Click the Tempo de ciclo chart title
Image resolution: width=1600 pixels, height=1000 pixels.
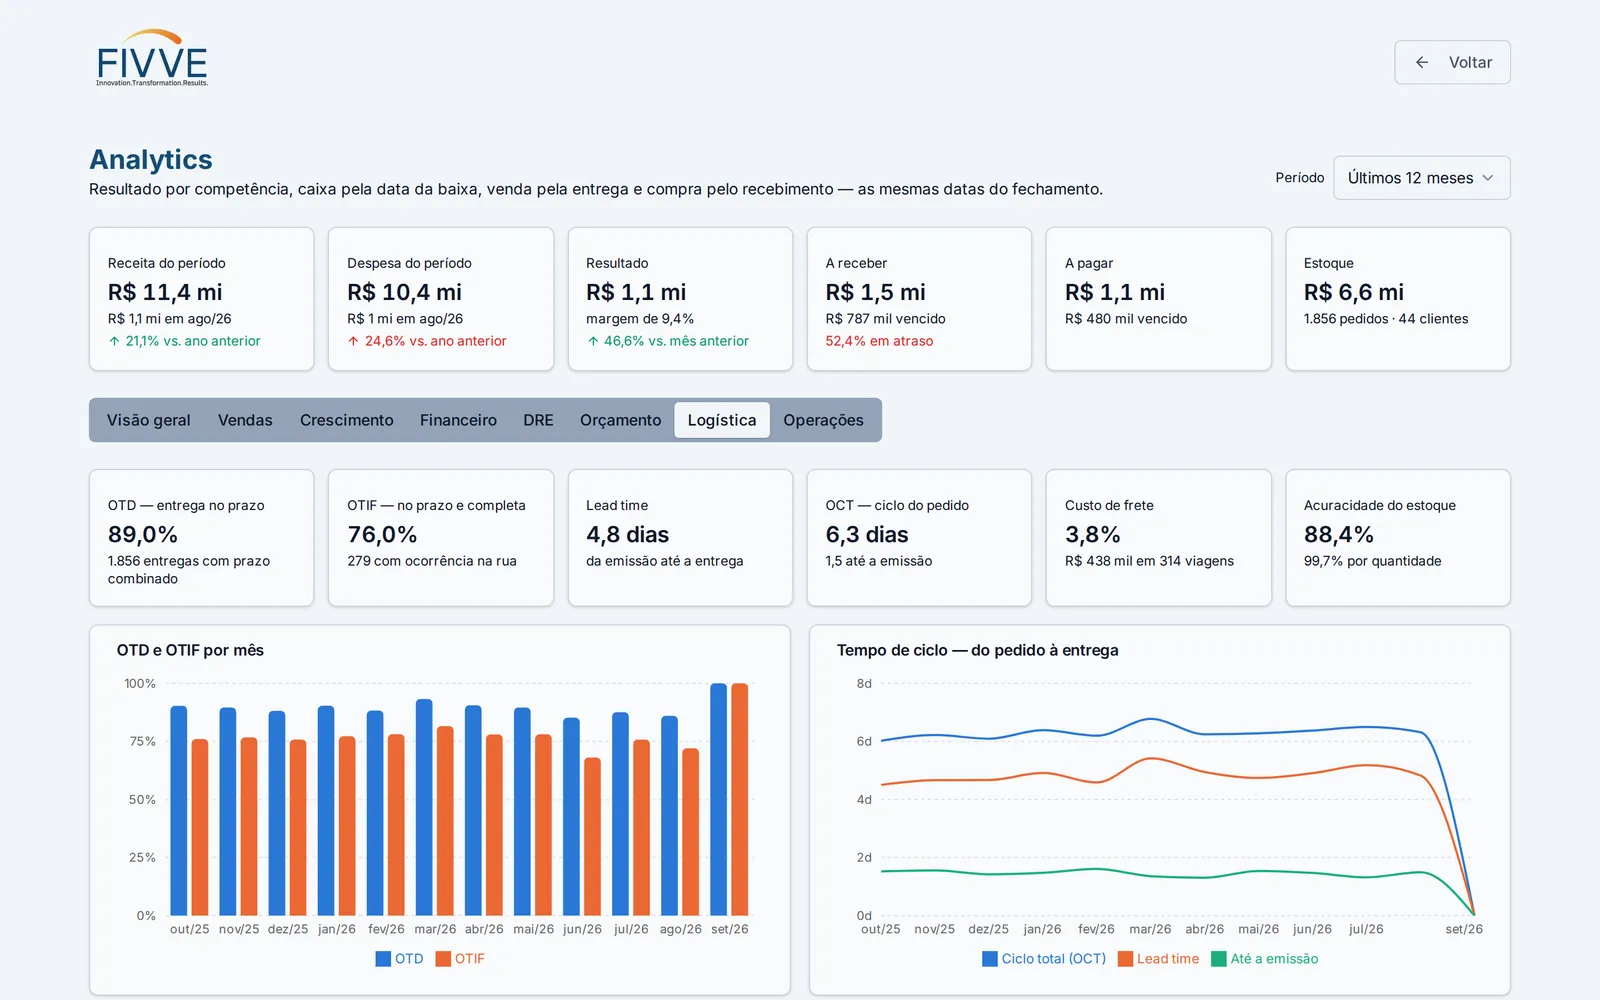[977, 650]
